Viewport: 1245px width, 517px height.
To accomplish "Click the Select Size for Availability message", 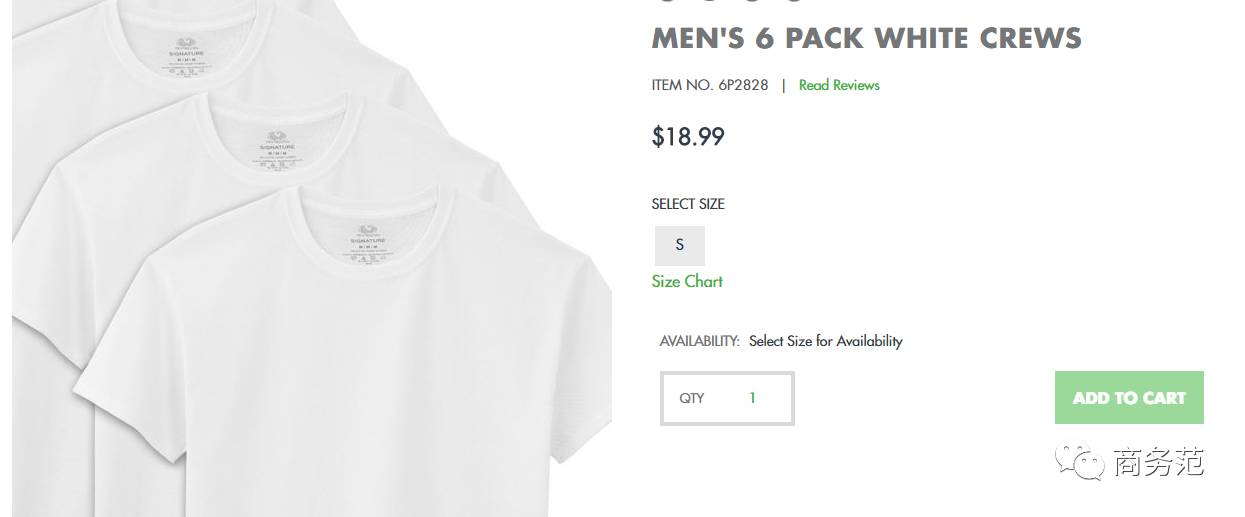I will (825, 341).
